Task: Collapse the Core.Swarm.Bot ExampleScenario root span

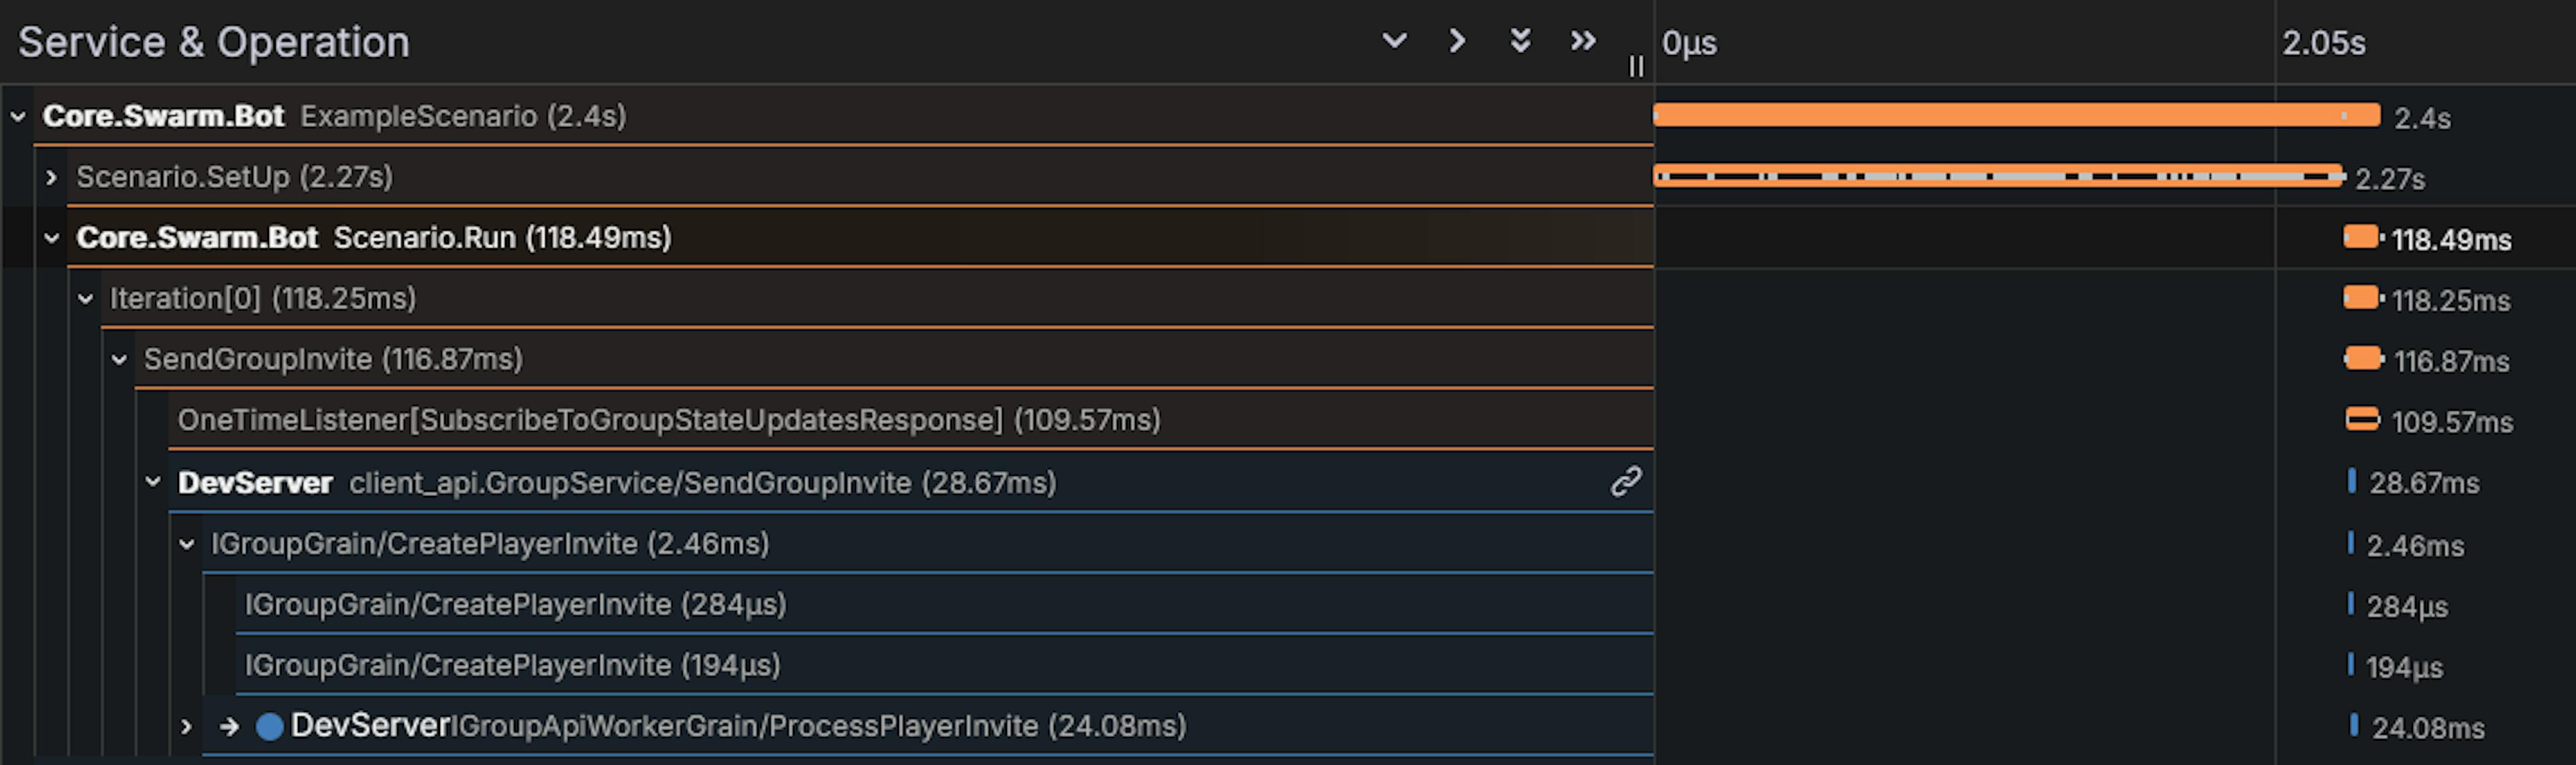Action: coord(18,116)
